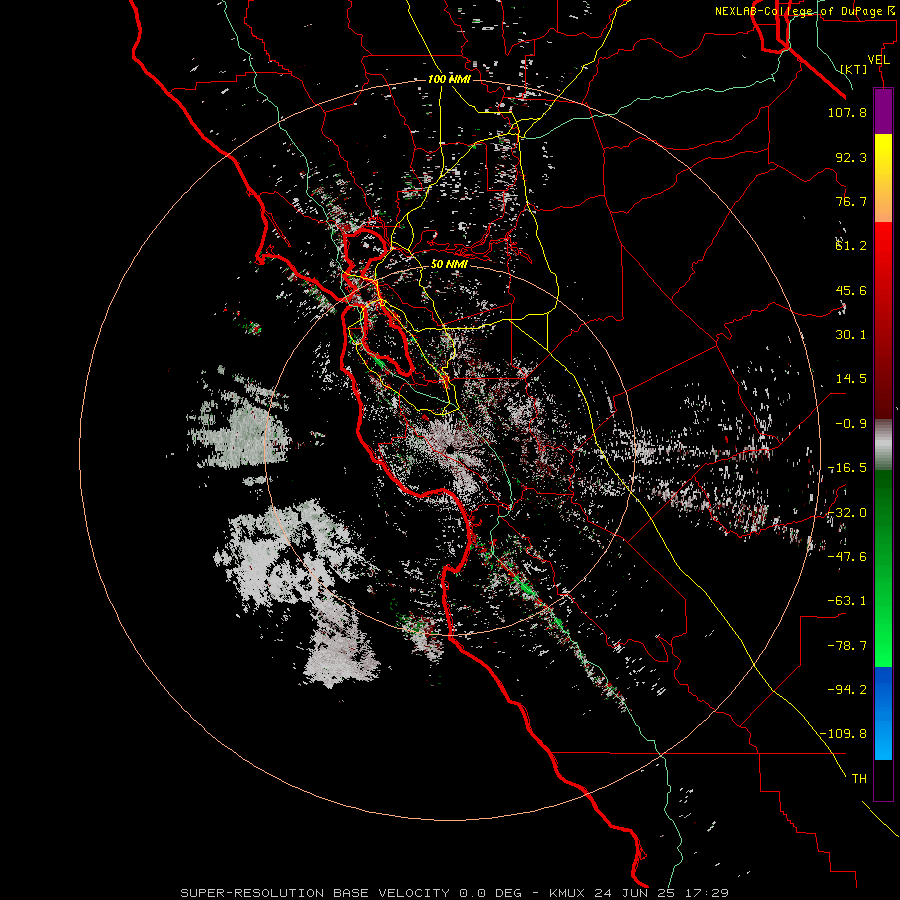The width and height of the screenshot is (900, 900).
Task: Pick the purple segment of the velocity scale
Action: [883, 112]
